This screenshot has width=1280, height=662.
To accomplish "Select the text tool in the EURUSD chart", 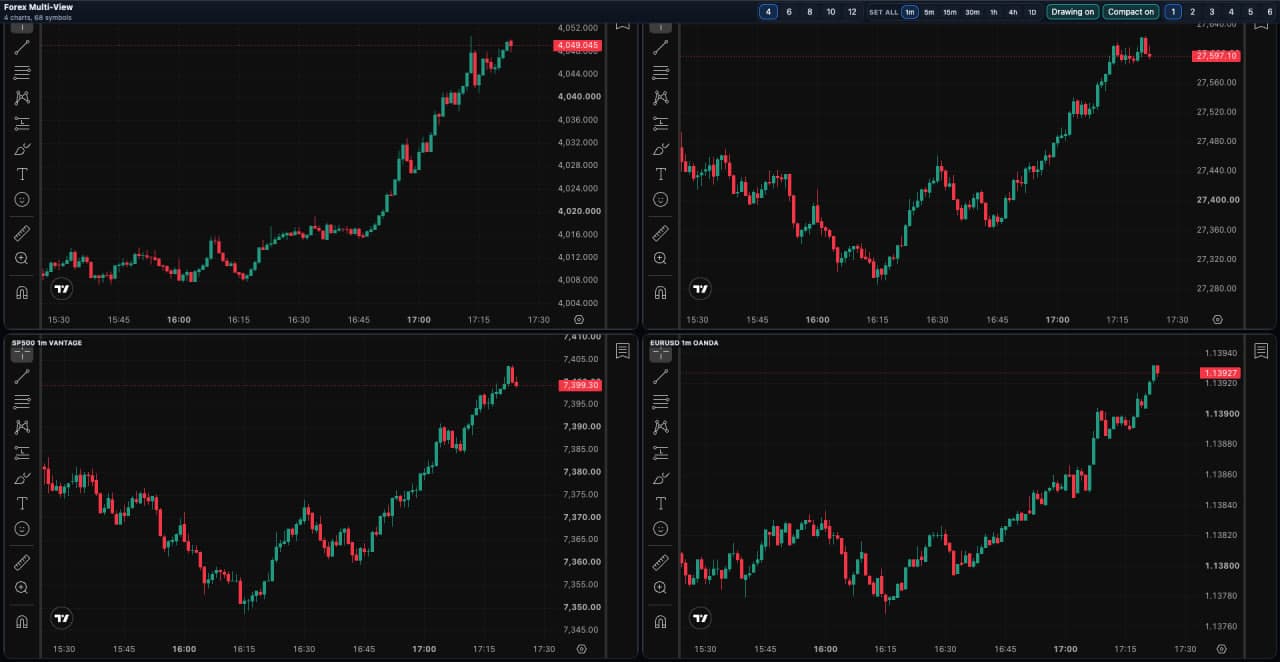I will (x=660, y=503).
